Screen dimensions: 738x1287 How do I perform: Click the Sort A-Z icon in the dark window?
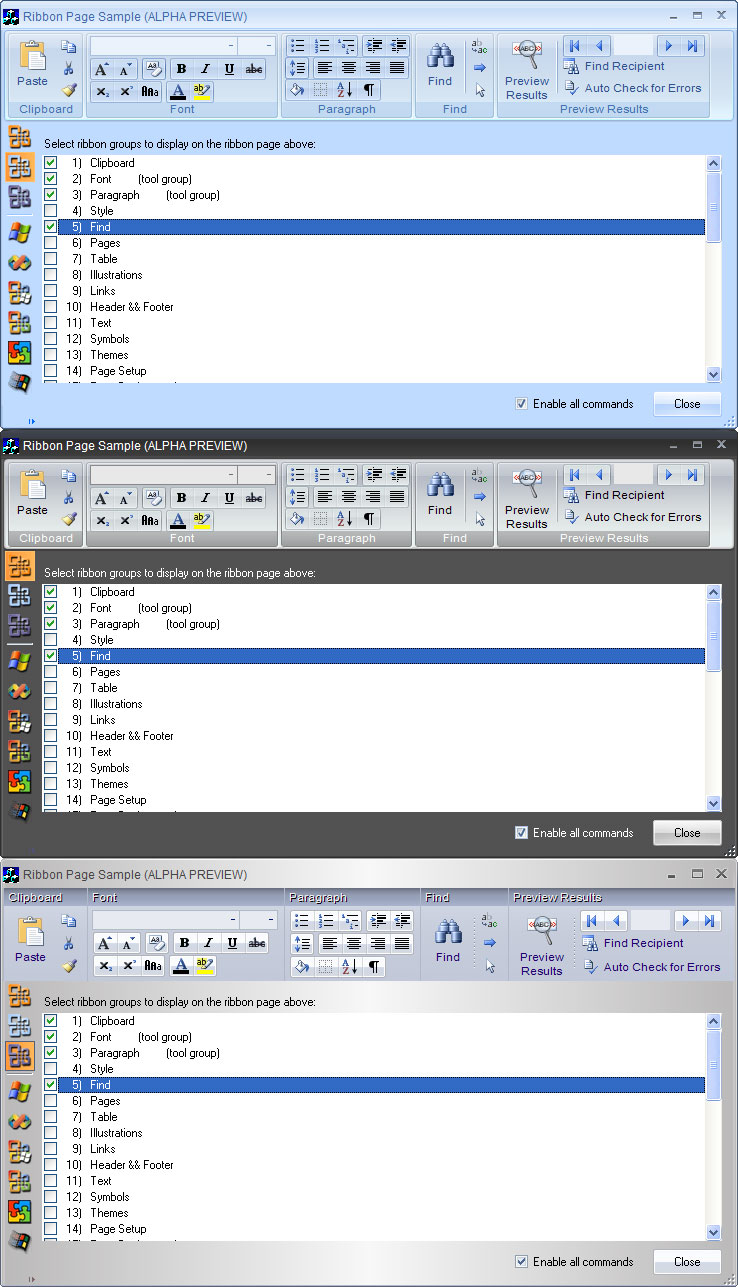point(345,518)
